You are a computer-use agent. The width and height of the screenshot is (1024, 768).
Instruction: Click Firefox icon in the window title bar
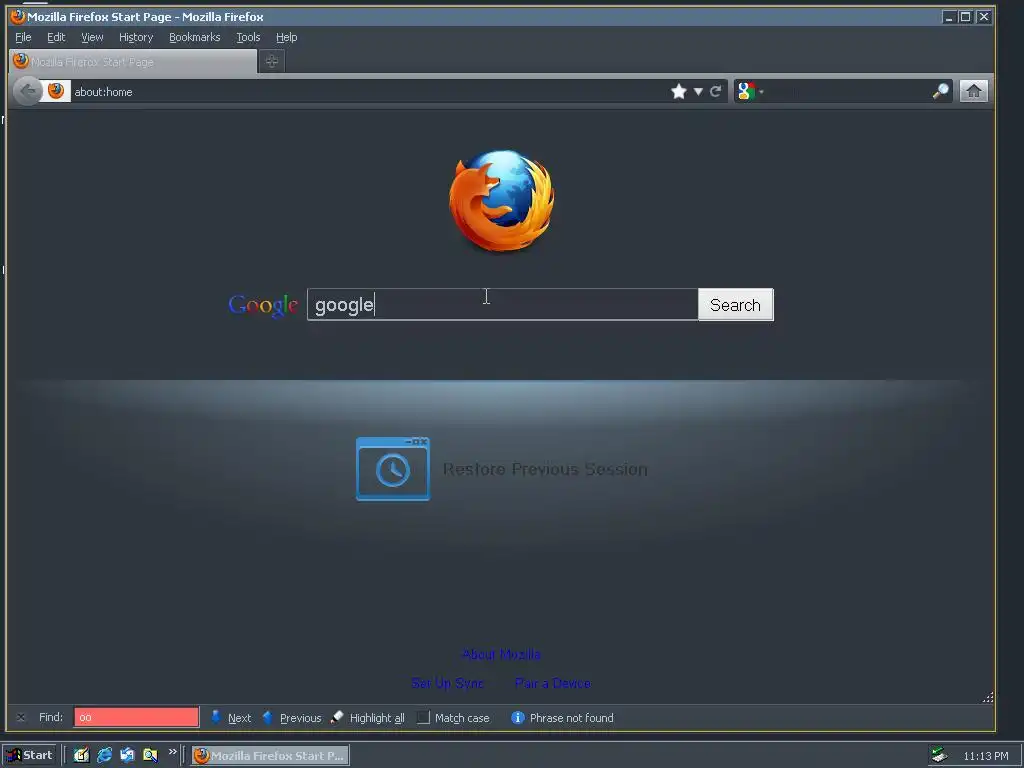tap(17, 16)
